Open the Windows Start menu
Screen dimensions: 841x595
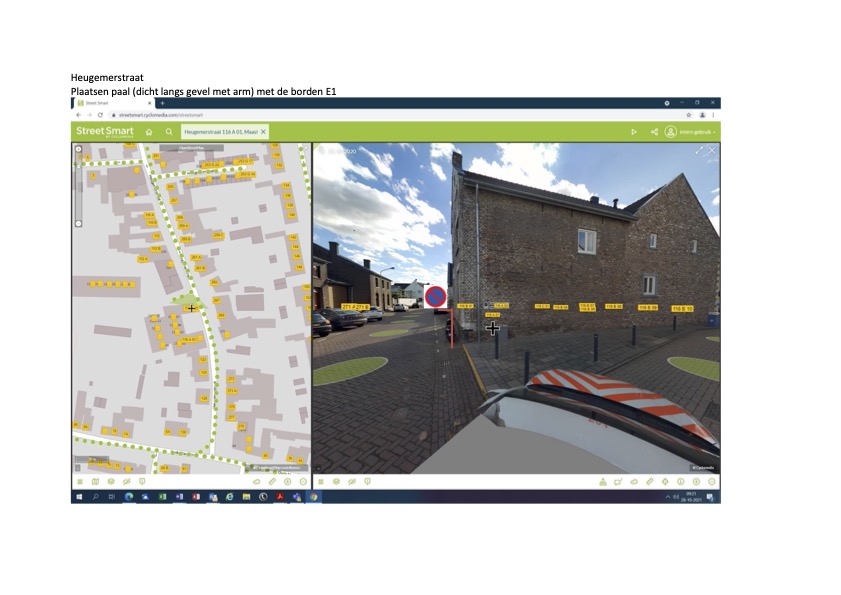[x=78, y=496]
